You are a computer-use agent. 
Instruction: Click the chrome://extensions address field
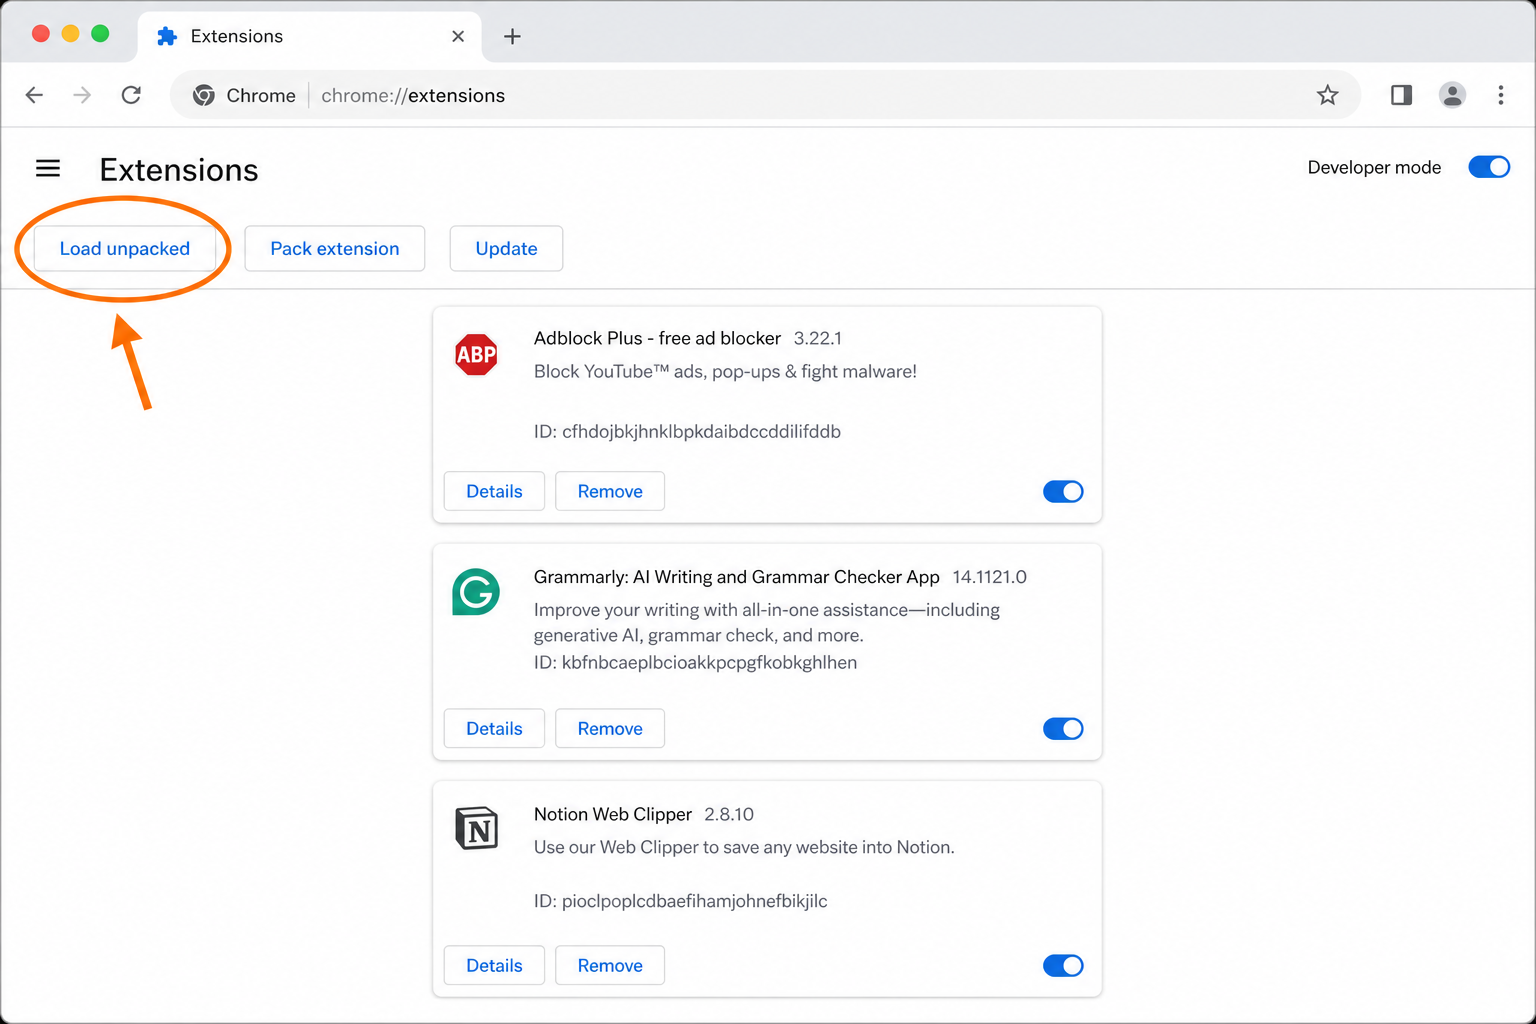765,95
